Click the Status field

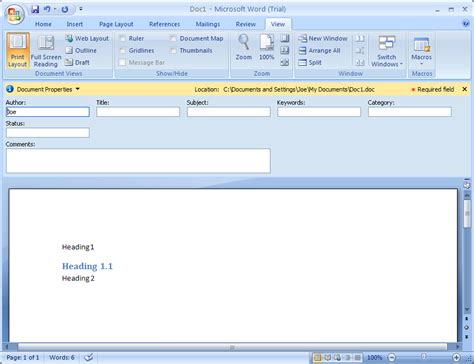tap(48, 133)
